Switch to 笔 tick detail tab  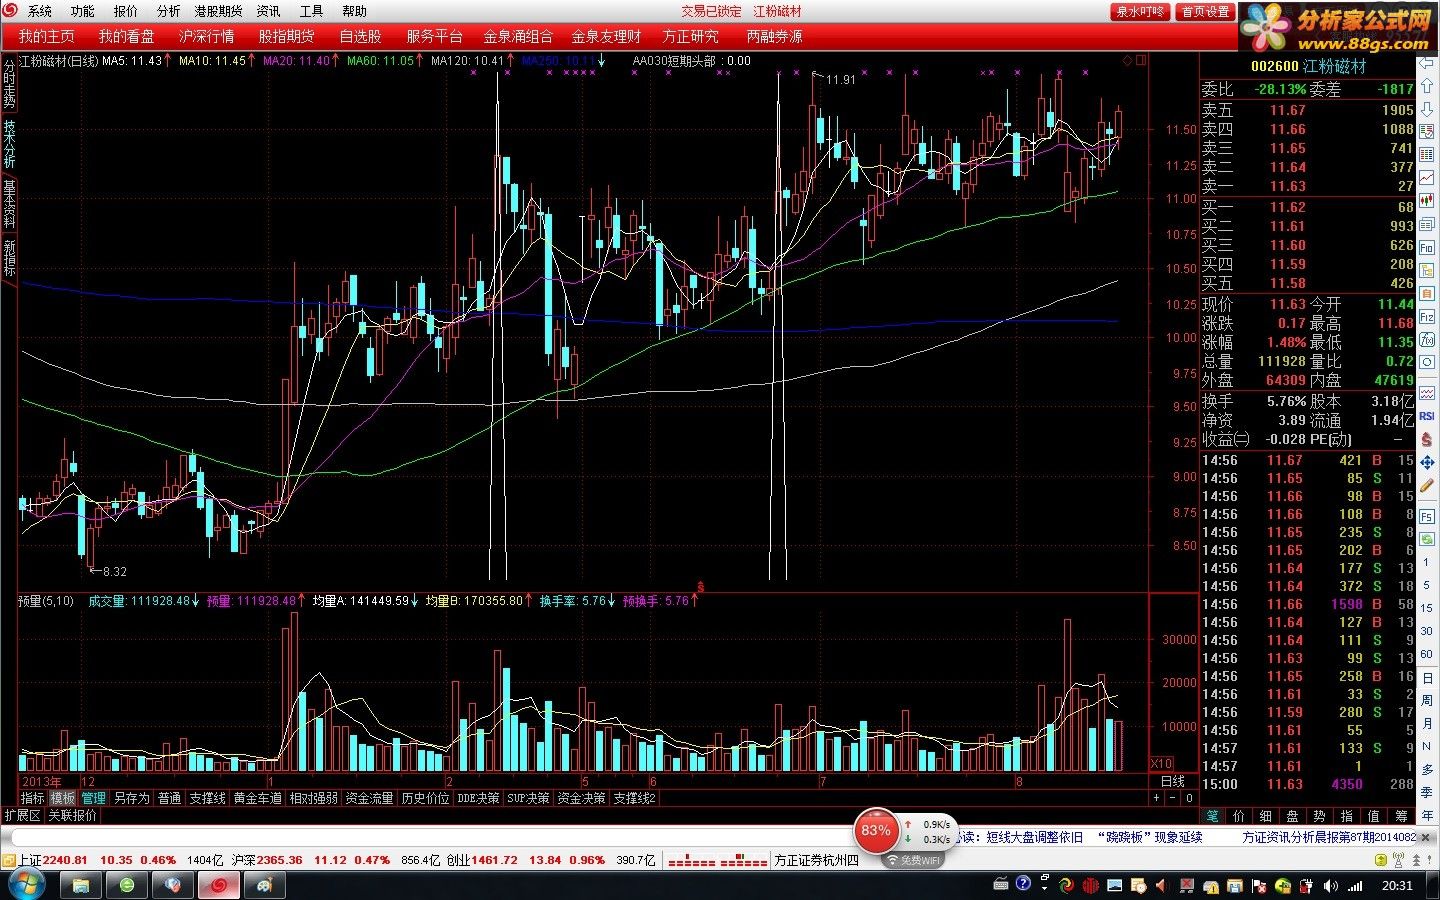click(1212, 816)
